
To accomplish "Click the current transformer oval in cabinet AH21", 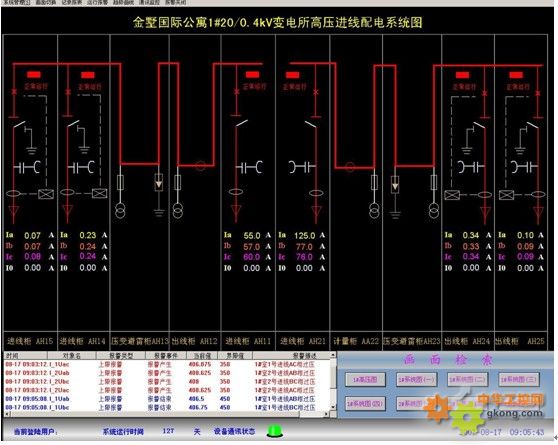I will coord(316,193).
